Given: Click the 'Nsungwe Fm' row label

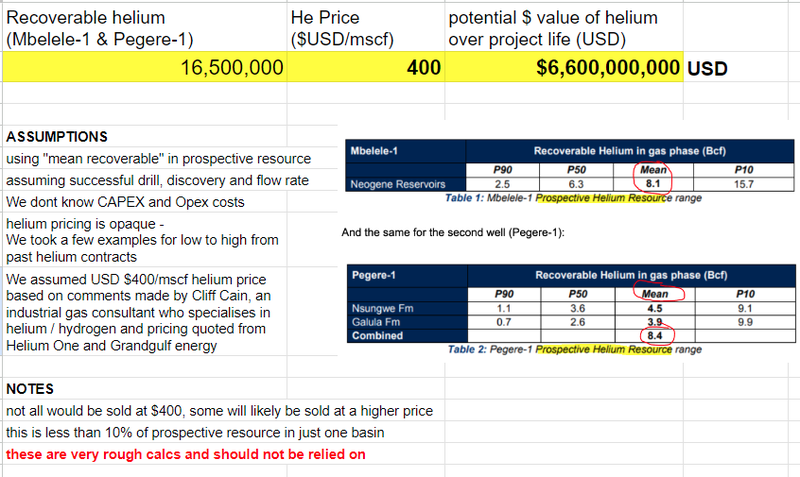Looking at the screenshot, I should (x=383, y=308).
